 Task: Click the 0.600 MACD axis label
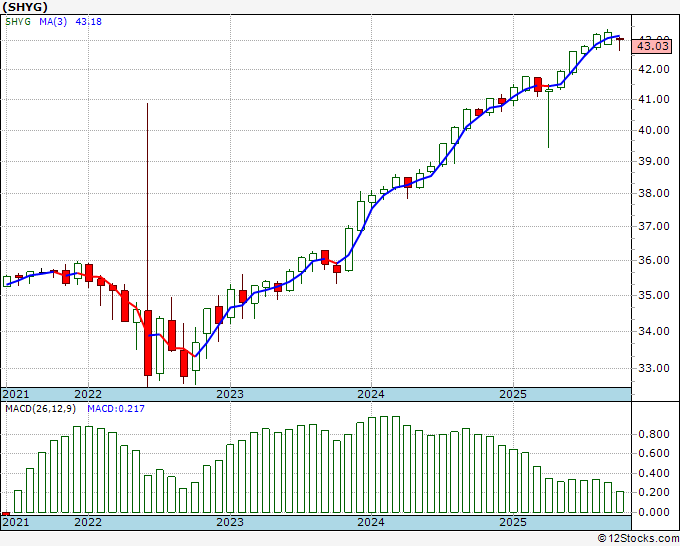[654, 454]
